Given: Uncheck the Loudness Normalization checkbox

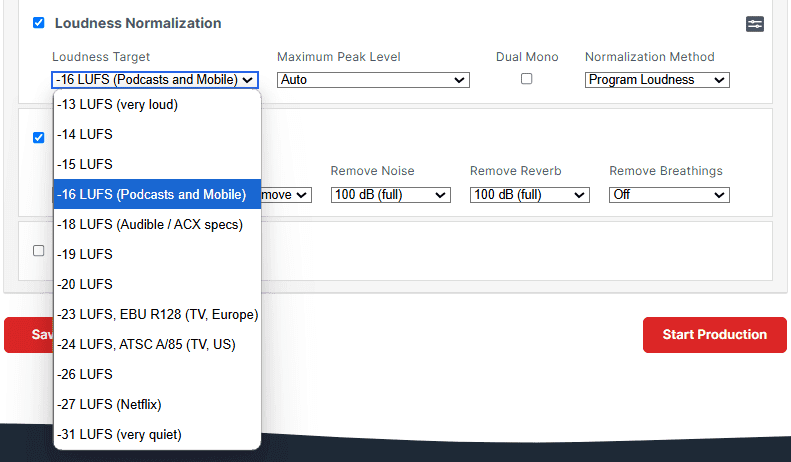Looking at the screenshot, I should (38, 23).
